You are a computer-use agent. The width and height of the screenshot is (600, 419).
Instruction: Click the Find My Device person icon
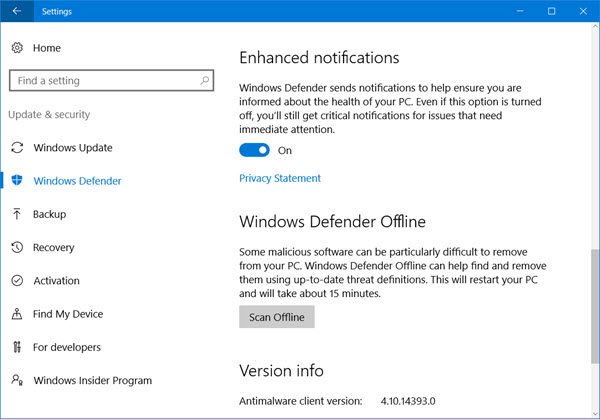pyautogui.click(x=17, y=314)
